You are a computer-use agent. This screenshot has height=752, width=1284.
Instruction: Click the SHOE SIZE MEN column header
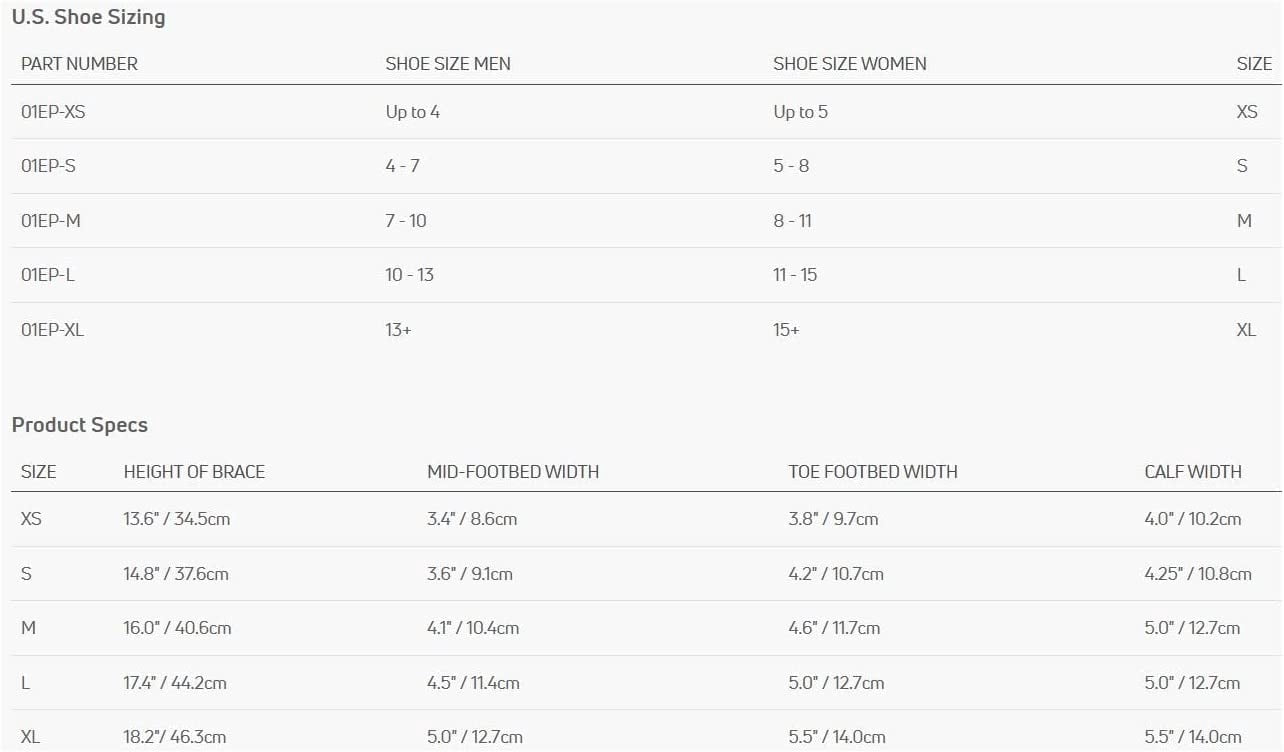click(448, 64)
